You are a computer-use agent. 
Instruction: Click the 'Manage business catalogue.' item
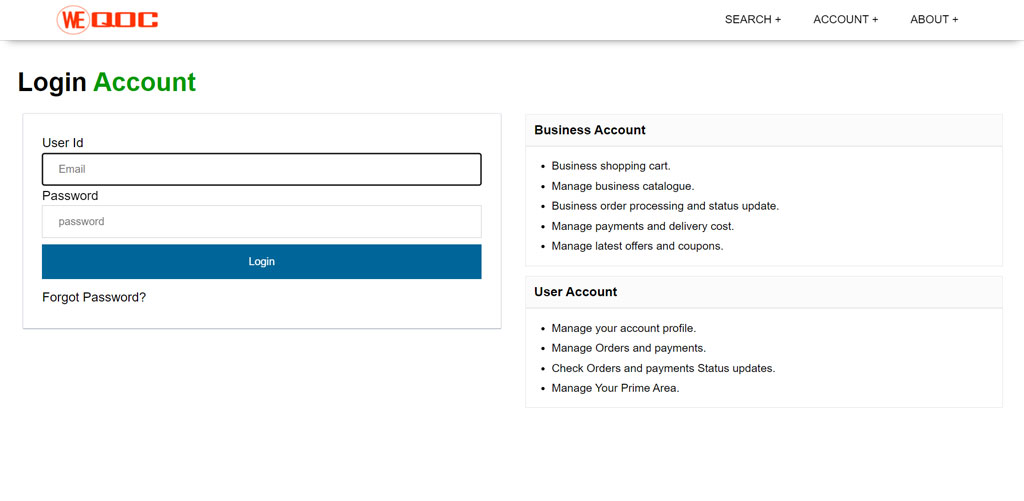(x=622, y=186)
